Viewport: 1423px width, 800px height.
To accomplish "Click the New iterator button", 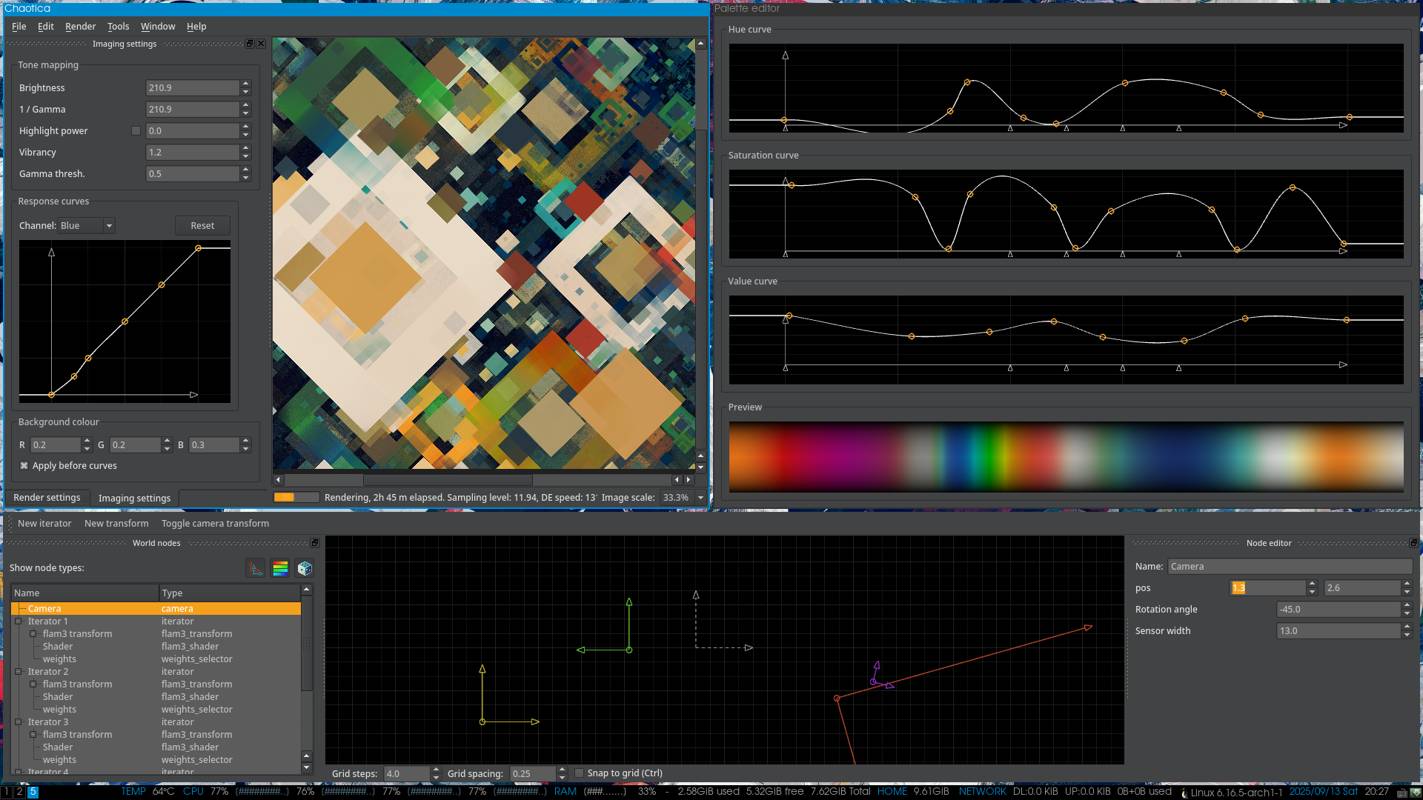I will 44,523.
